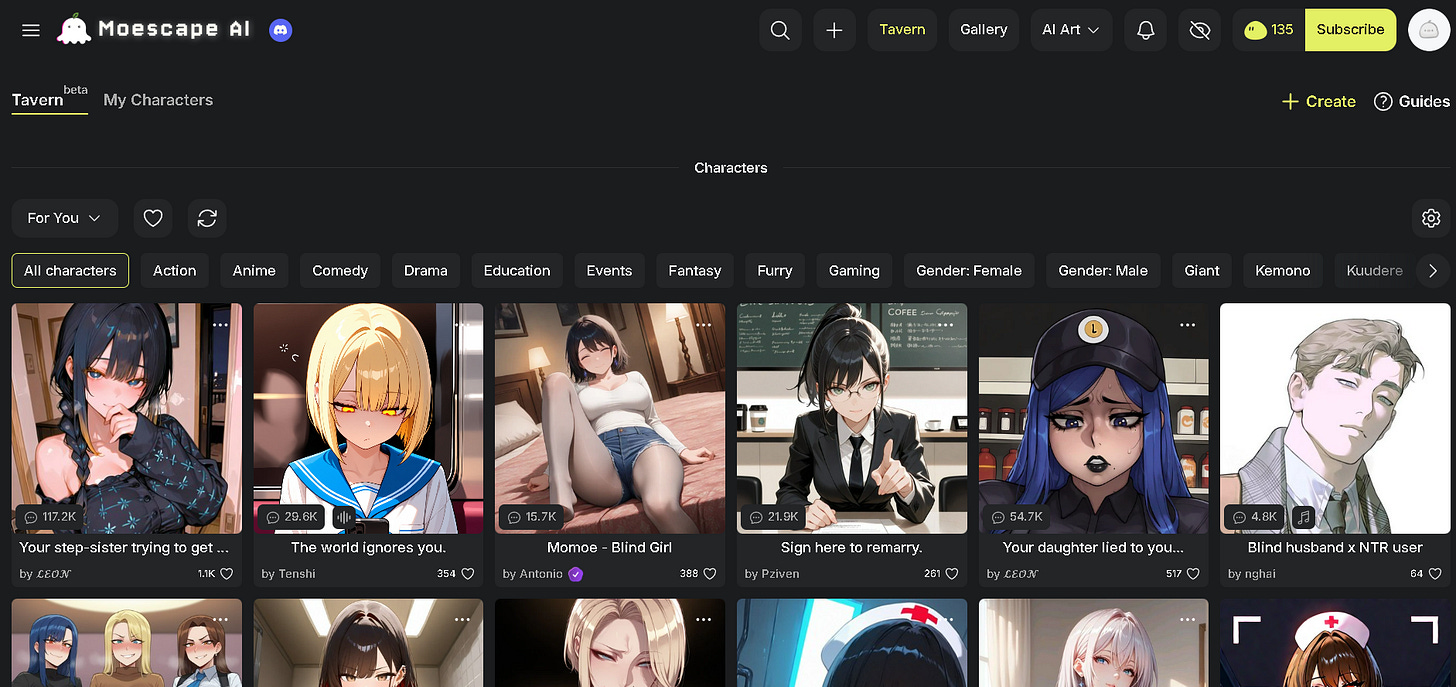
Task: Filter by Gender: Male tag
Action: click(1103, 270)
